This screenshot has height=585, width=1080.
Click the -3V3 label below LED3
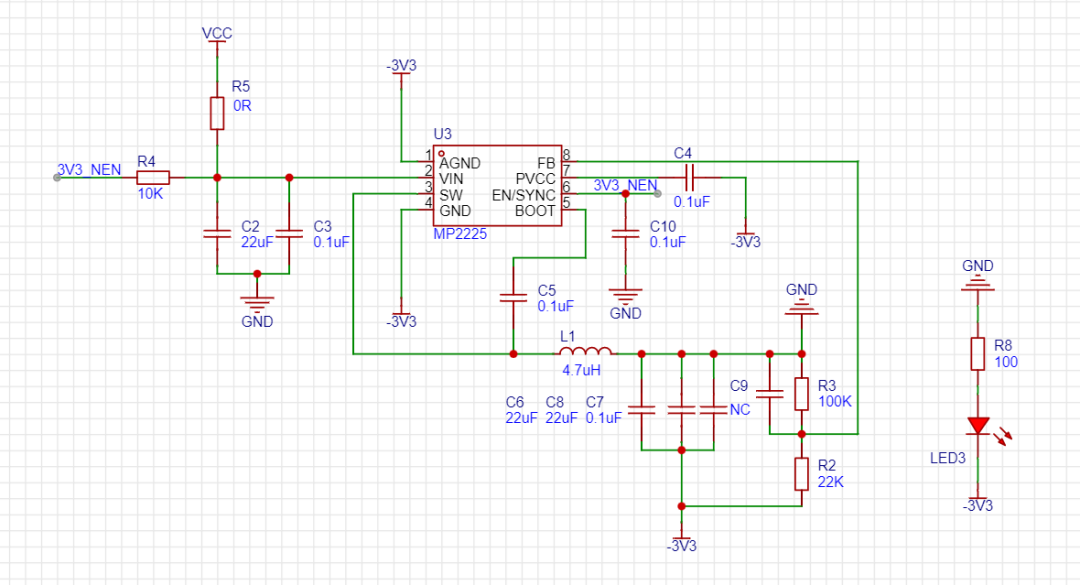pyautogui.click(x=978, y=506)
